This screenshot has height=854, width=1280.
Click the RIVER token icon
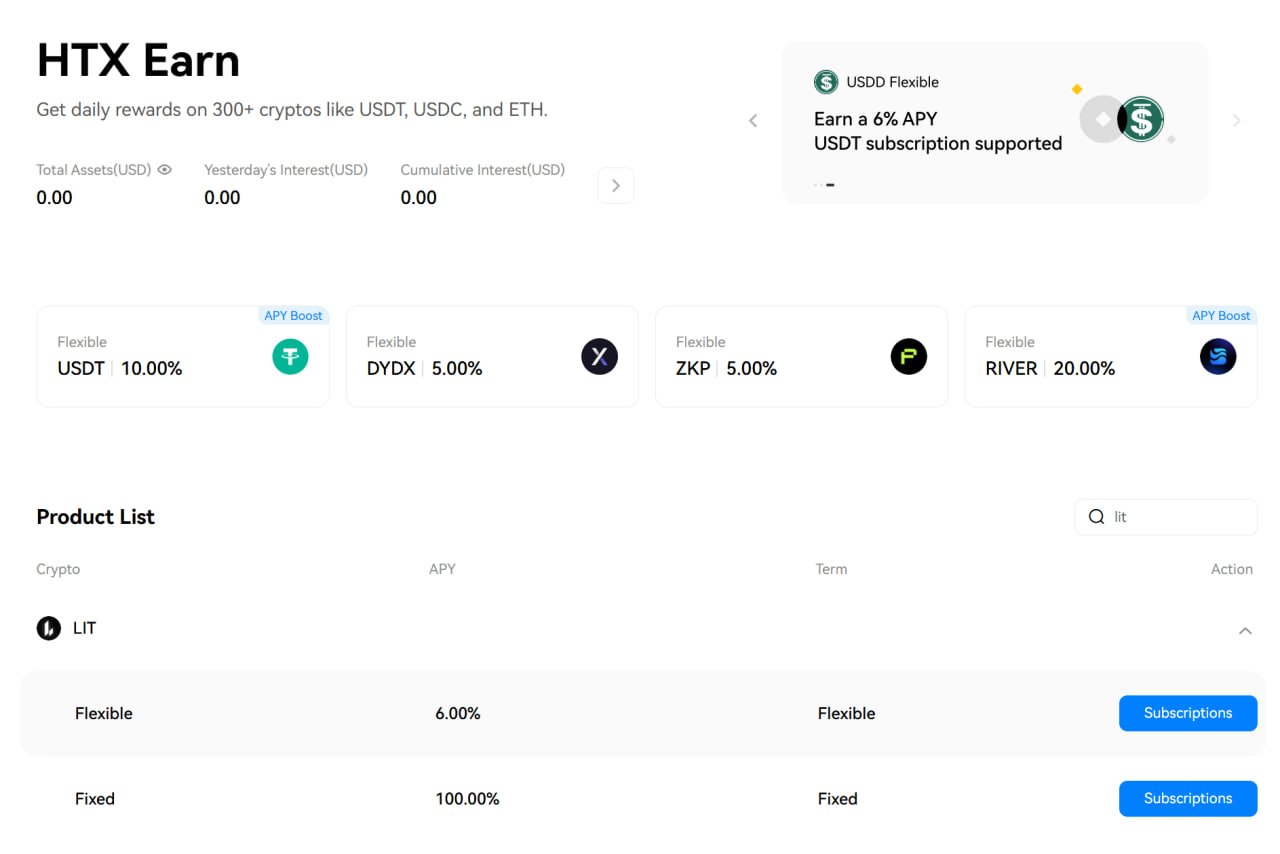click(x=1217, y=357)
